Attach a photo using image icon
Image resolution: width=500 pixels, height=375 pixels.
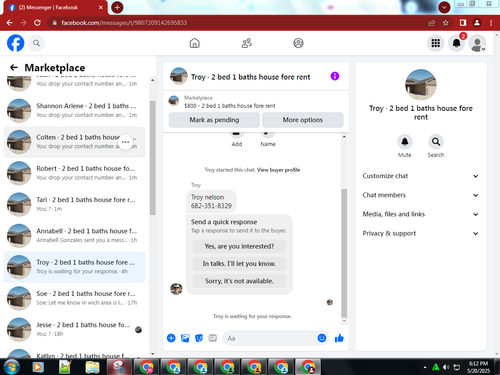185,338
